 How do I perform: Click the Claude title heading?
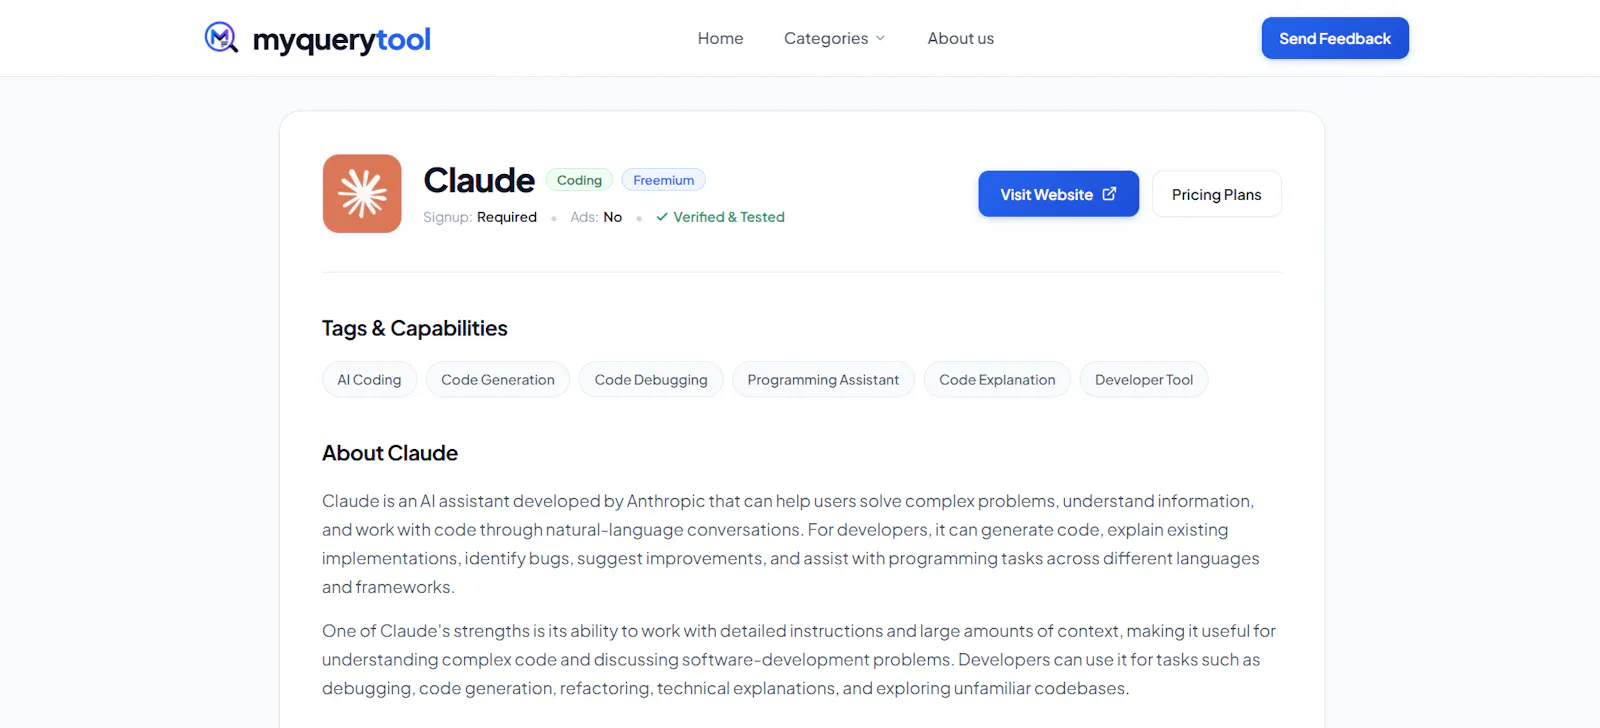pos(479,181)
